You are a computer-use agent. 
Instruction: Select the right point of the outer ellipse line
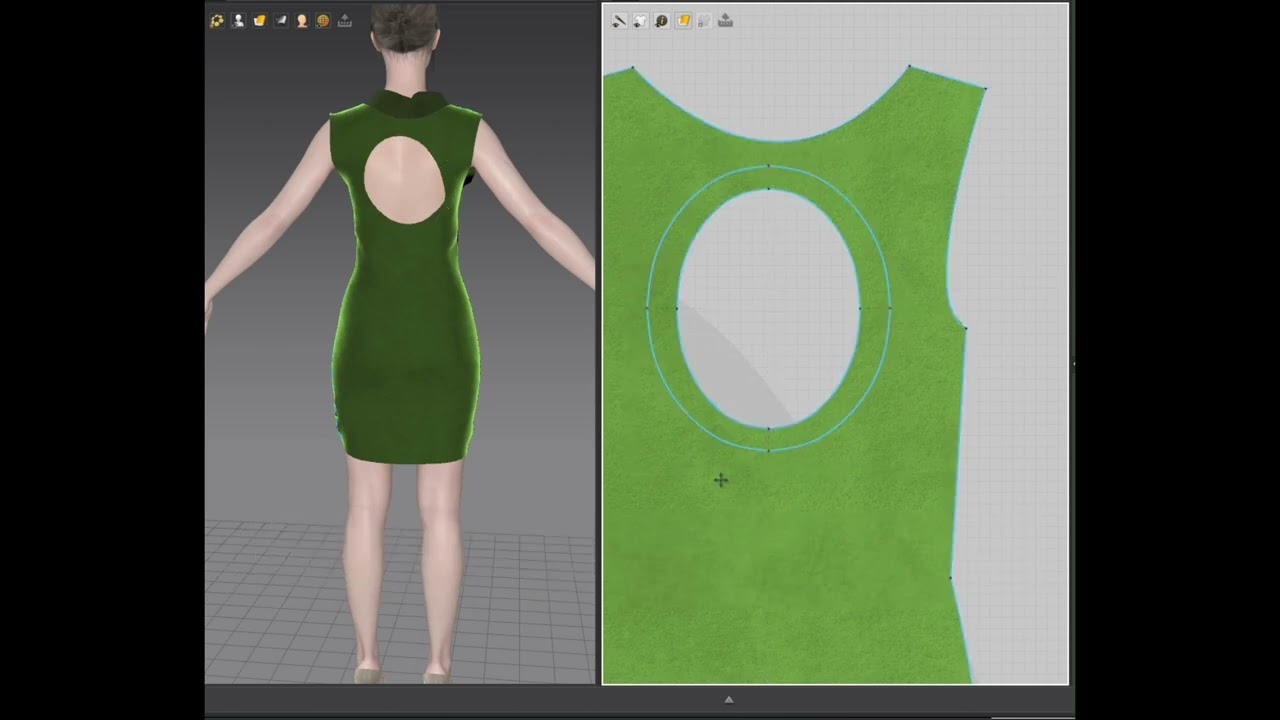pos(890,308)
